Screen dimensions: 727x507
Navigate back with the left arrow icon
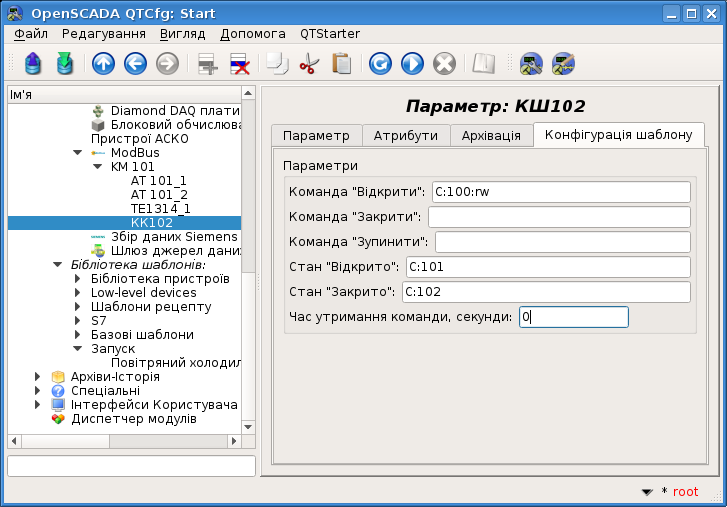(x=135, y=63)
